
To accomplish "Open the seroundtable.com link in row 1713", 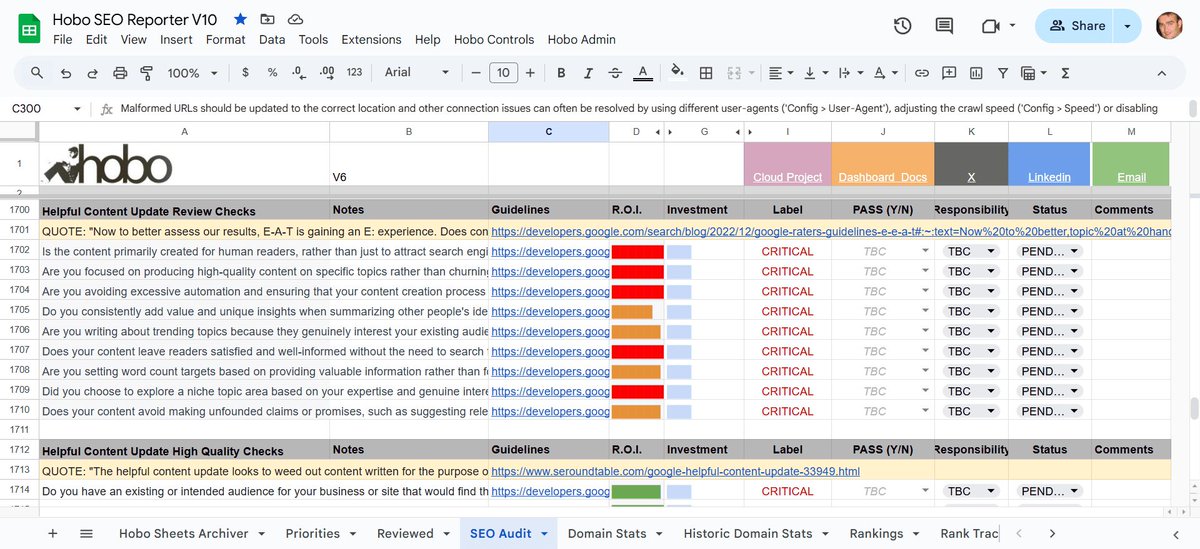I will coord(675,471).
